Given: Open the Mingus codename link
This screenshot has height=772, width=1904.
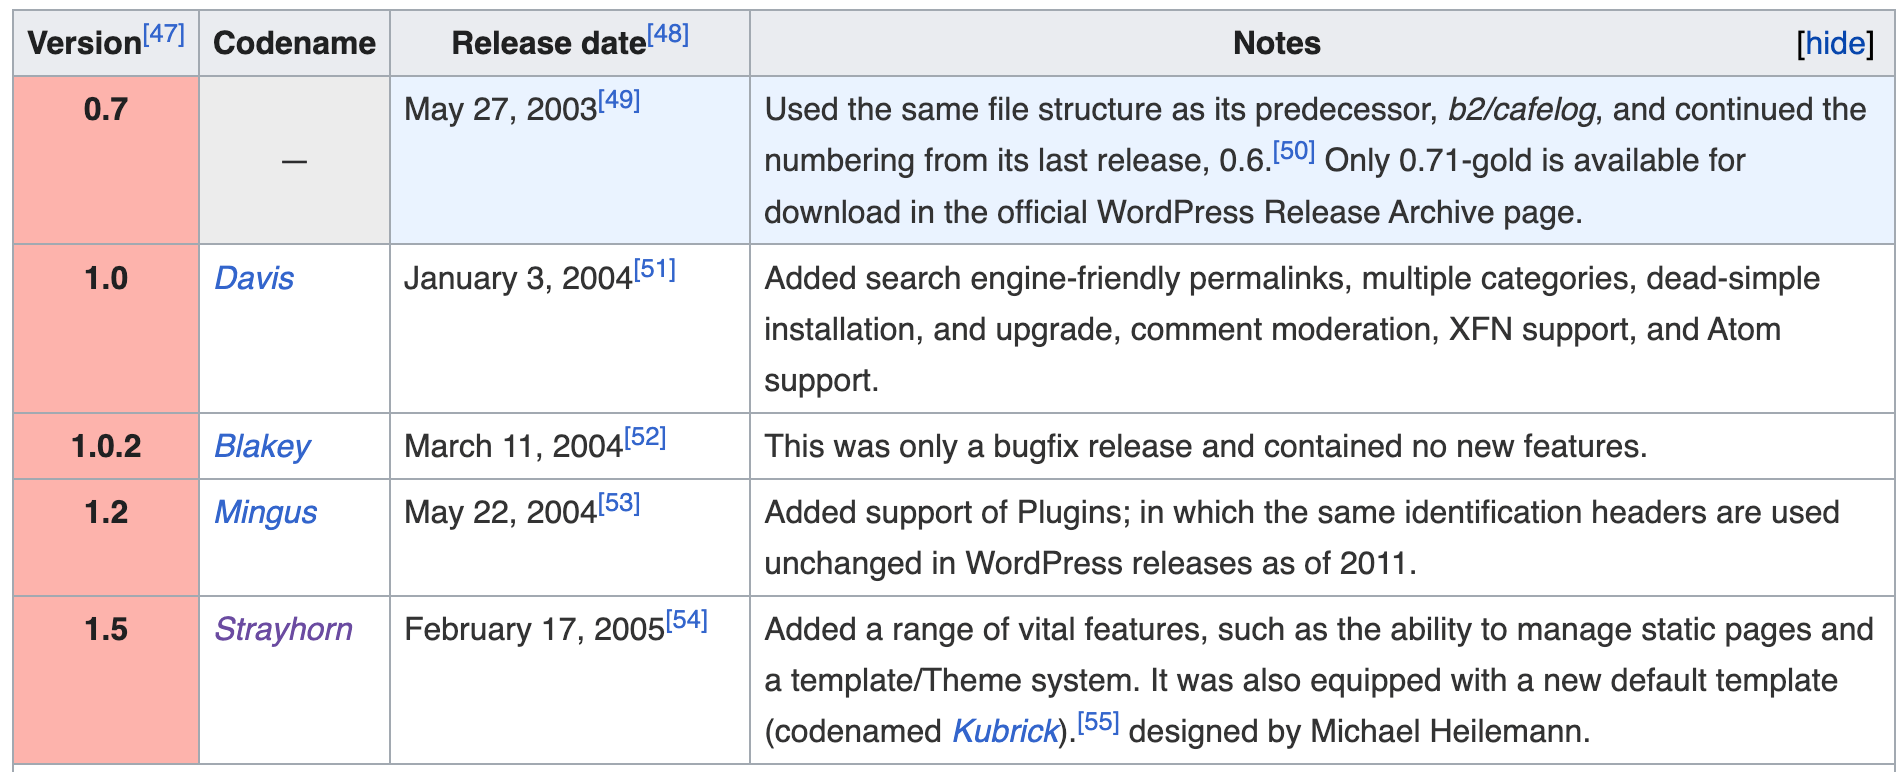Looking at the screenshot, I should pyautogui.click(x=265, y=512).
